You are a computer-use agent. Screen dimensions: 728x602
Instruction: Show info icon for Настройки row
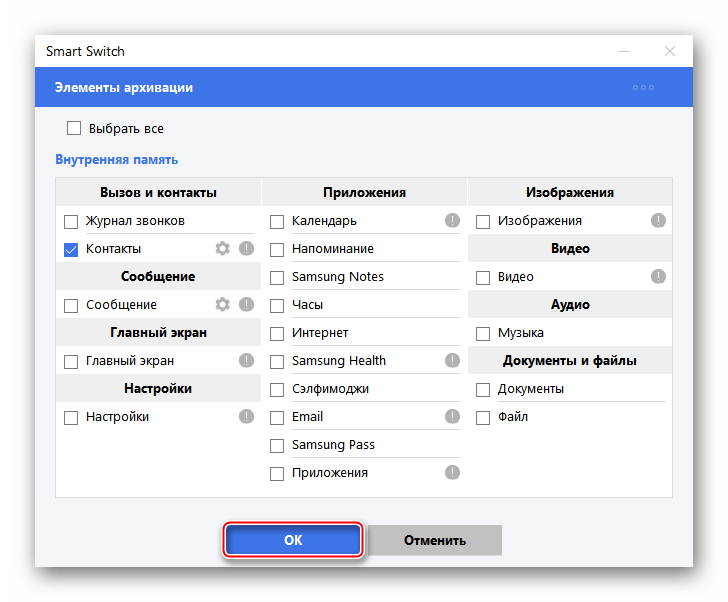pos(247,416)
